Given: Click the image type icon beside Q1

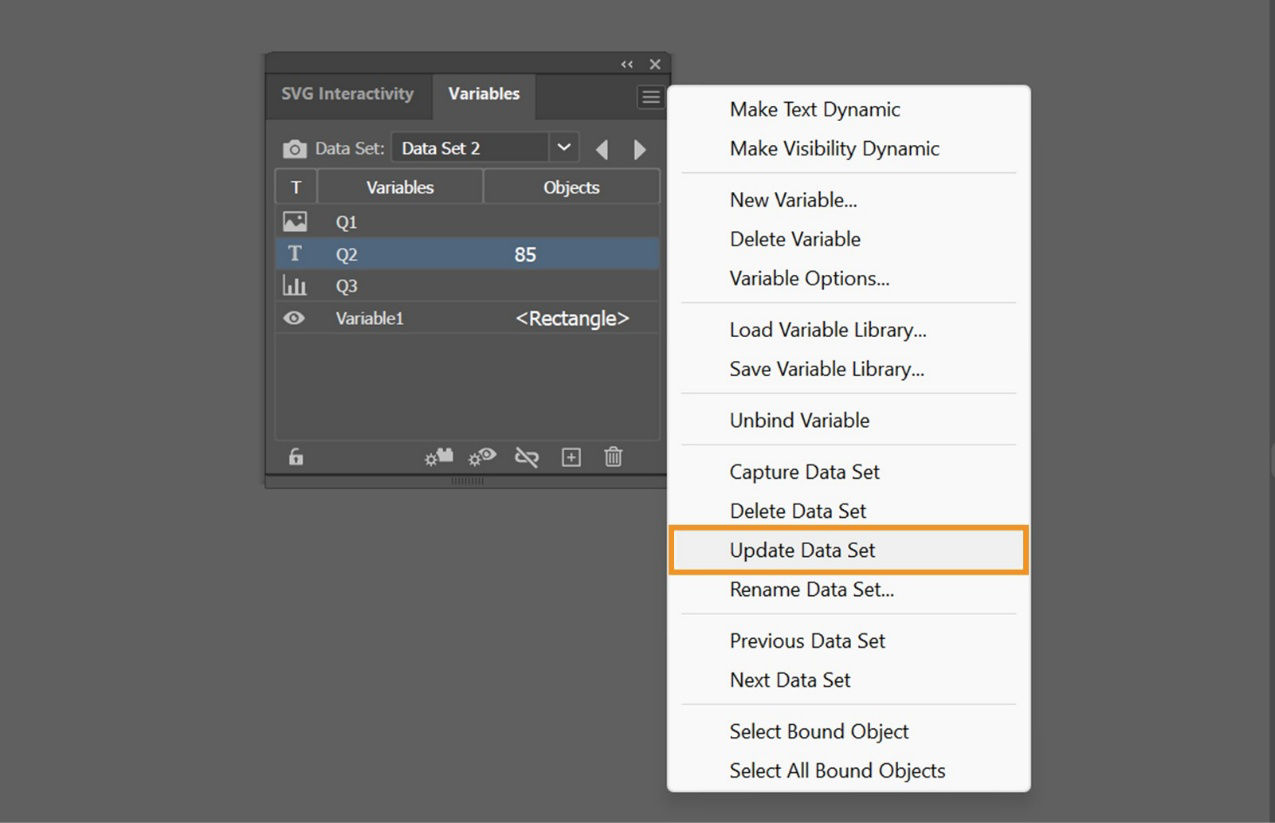Looking at the screenshot, I should point(294,221).
